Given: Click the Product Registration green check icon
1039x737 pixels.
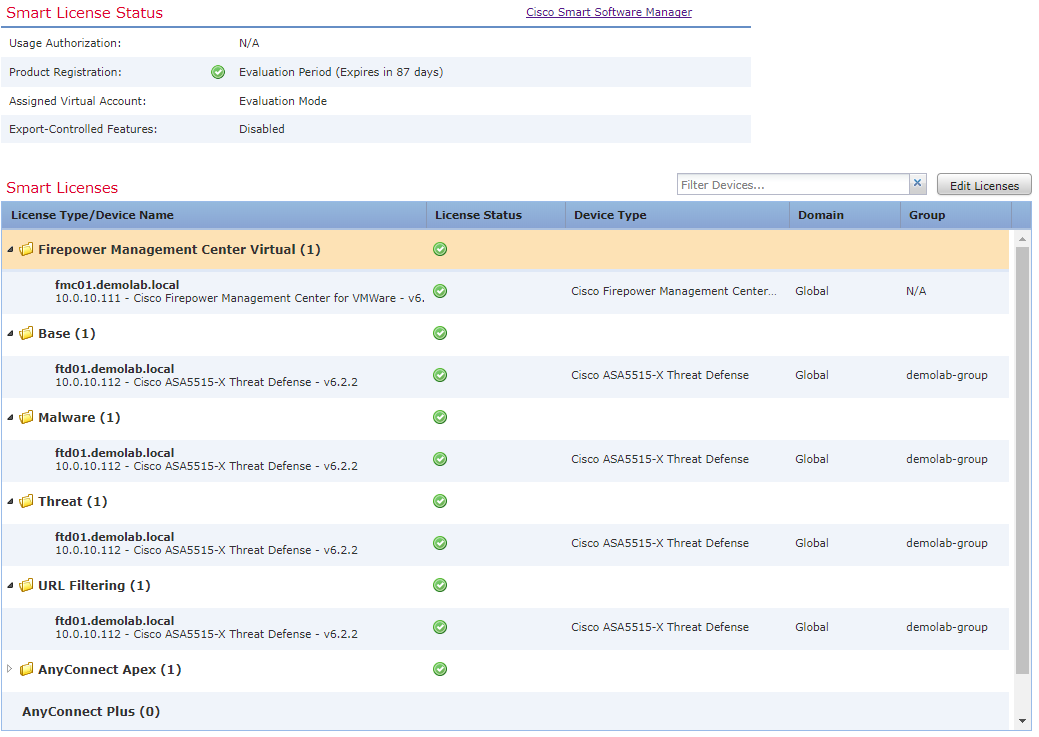Looking at the screenshot, I should [218, 72].
